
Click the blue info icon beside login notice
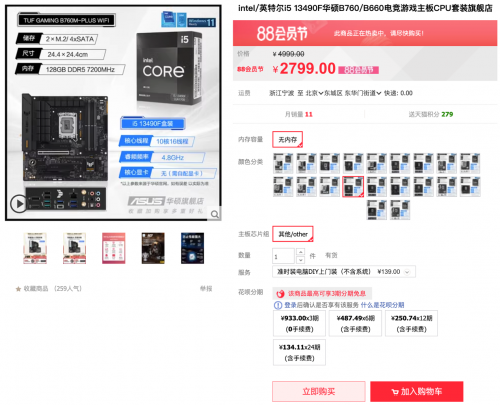pyautogui.click(x=278, y=305)
